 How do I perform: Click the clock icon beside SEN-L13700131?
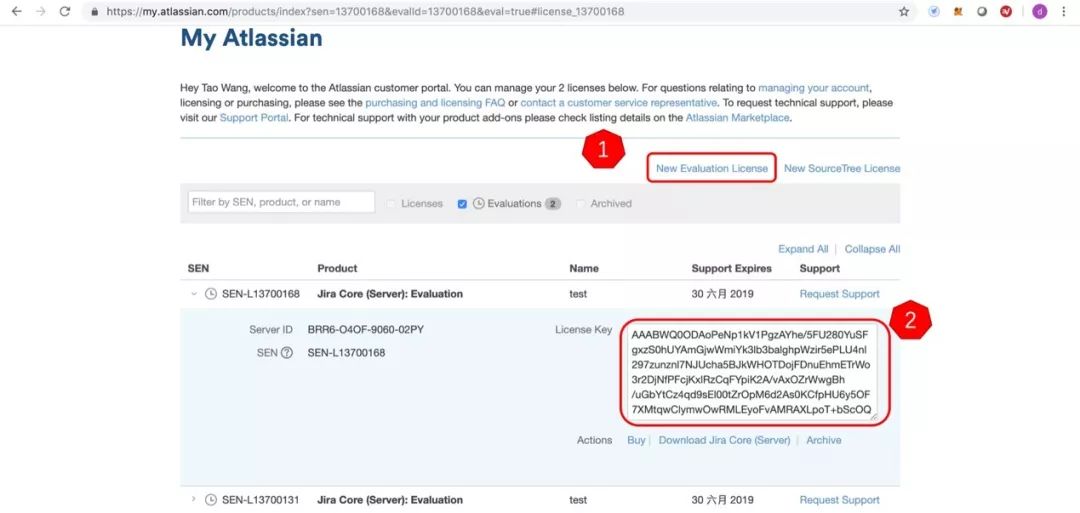[211, 500]
